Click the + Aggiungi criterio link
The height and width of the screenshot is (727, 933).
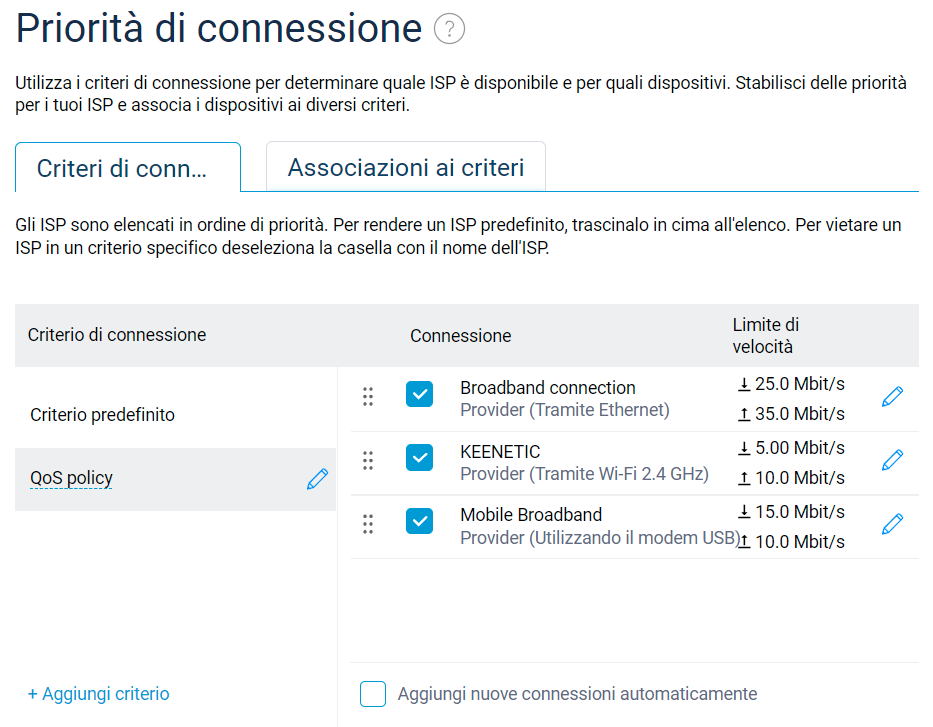[99, 694]
